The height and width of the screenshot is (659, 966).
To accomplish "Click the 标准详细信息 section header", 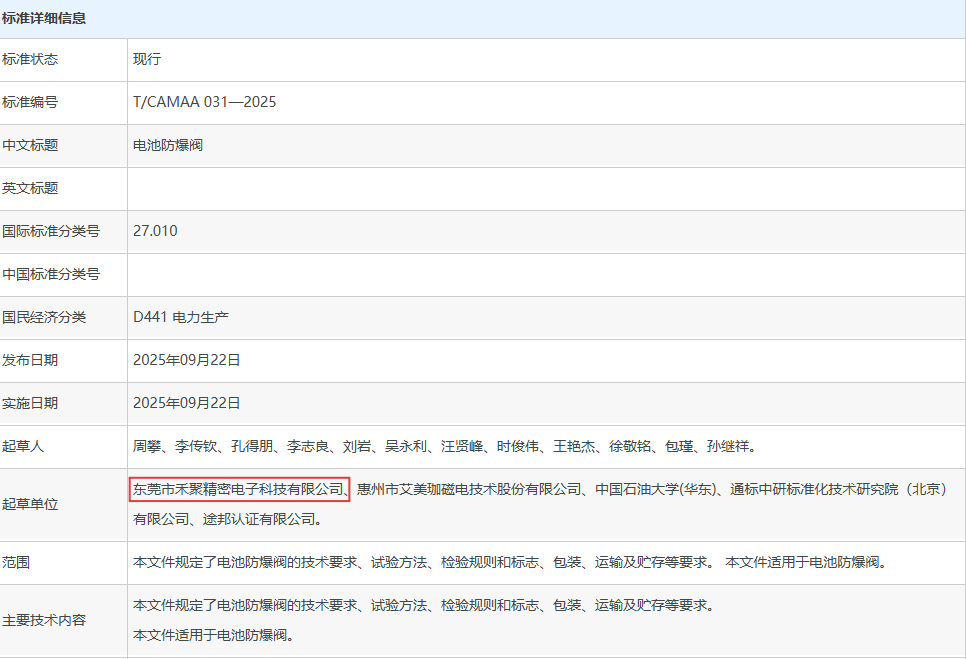I will coord(44,18).
